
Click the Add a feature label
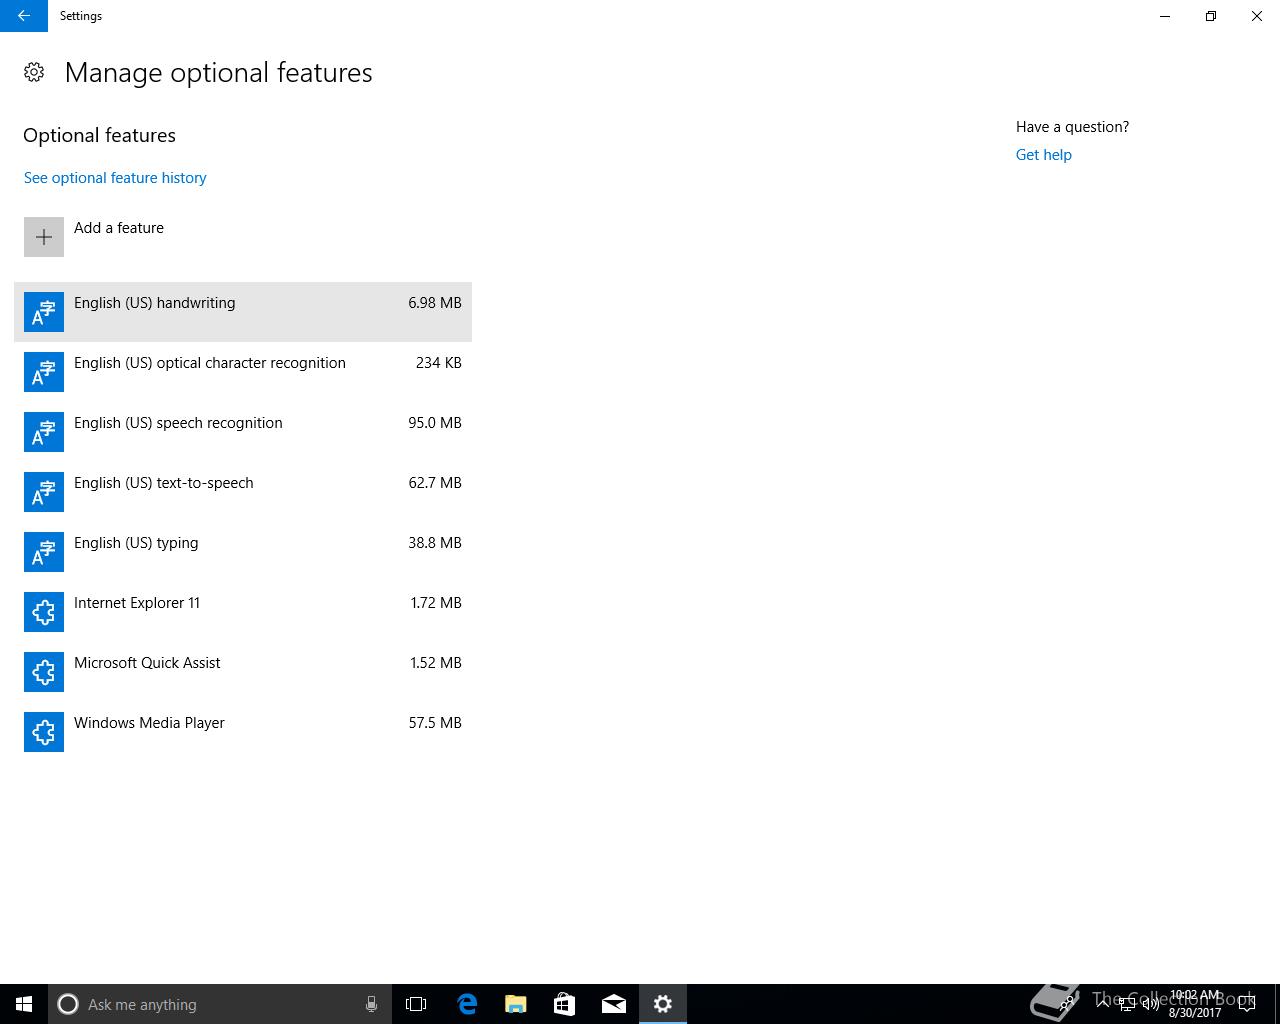tap(119, 228)
